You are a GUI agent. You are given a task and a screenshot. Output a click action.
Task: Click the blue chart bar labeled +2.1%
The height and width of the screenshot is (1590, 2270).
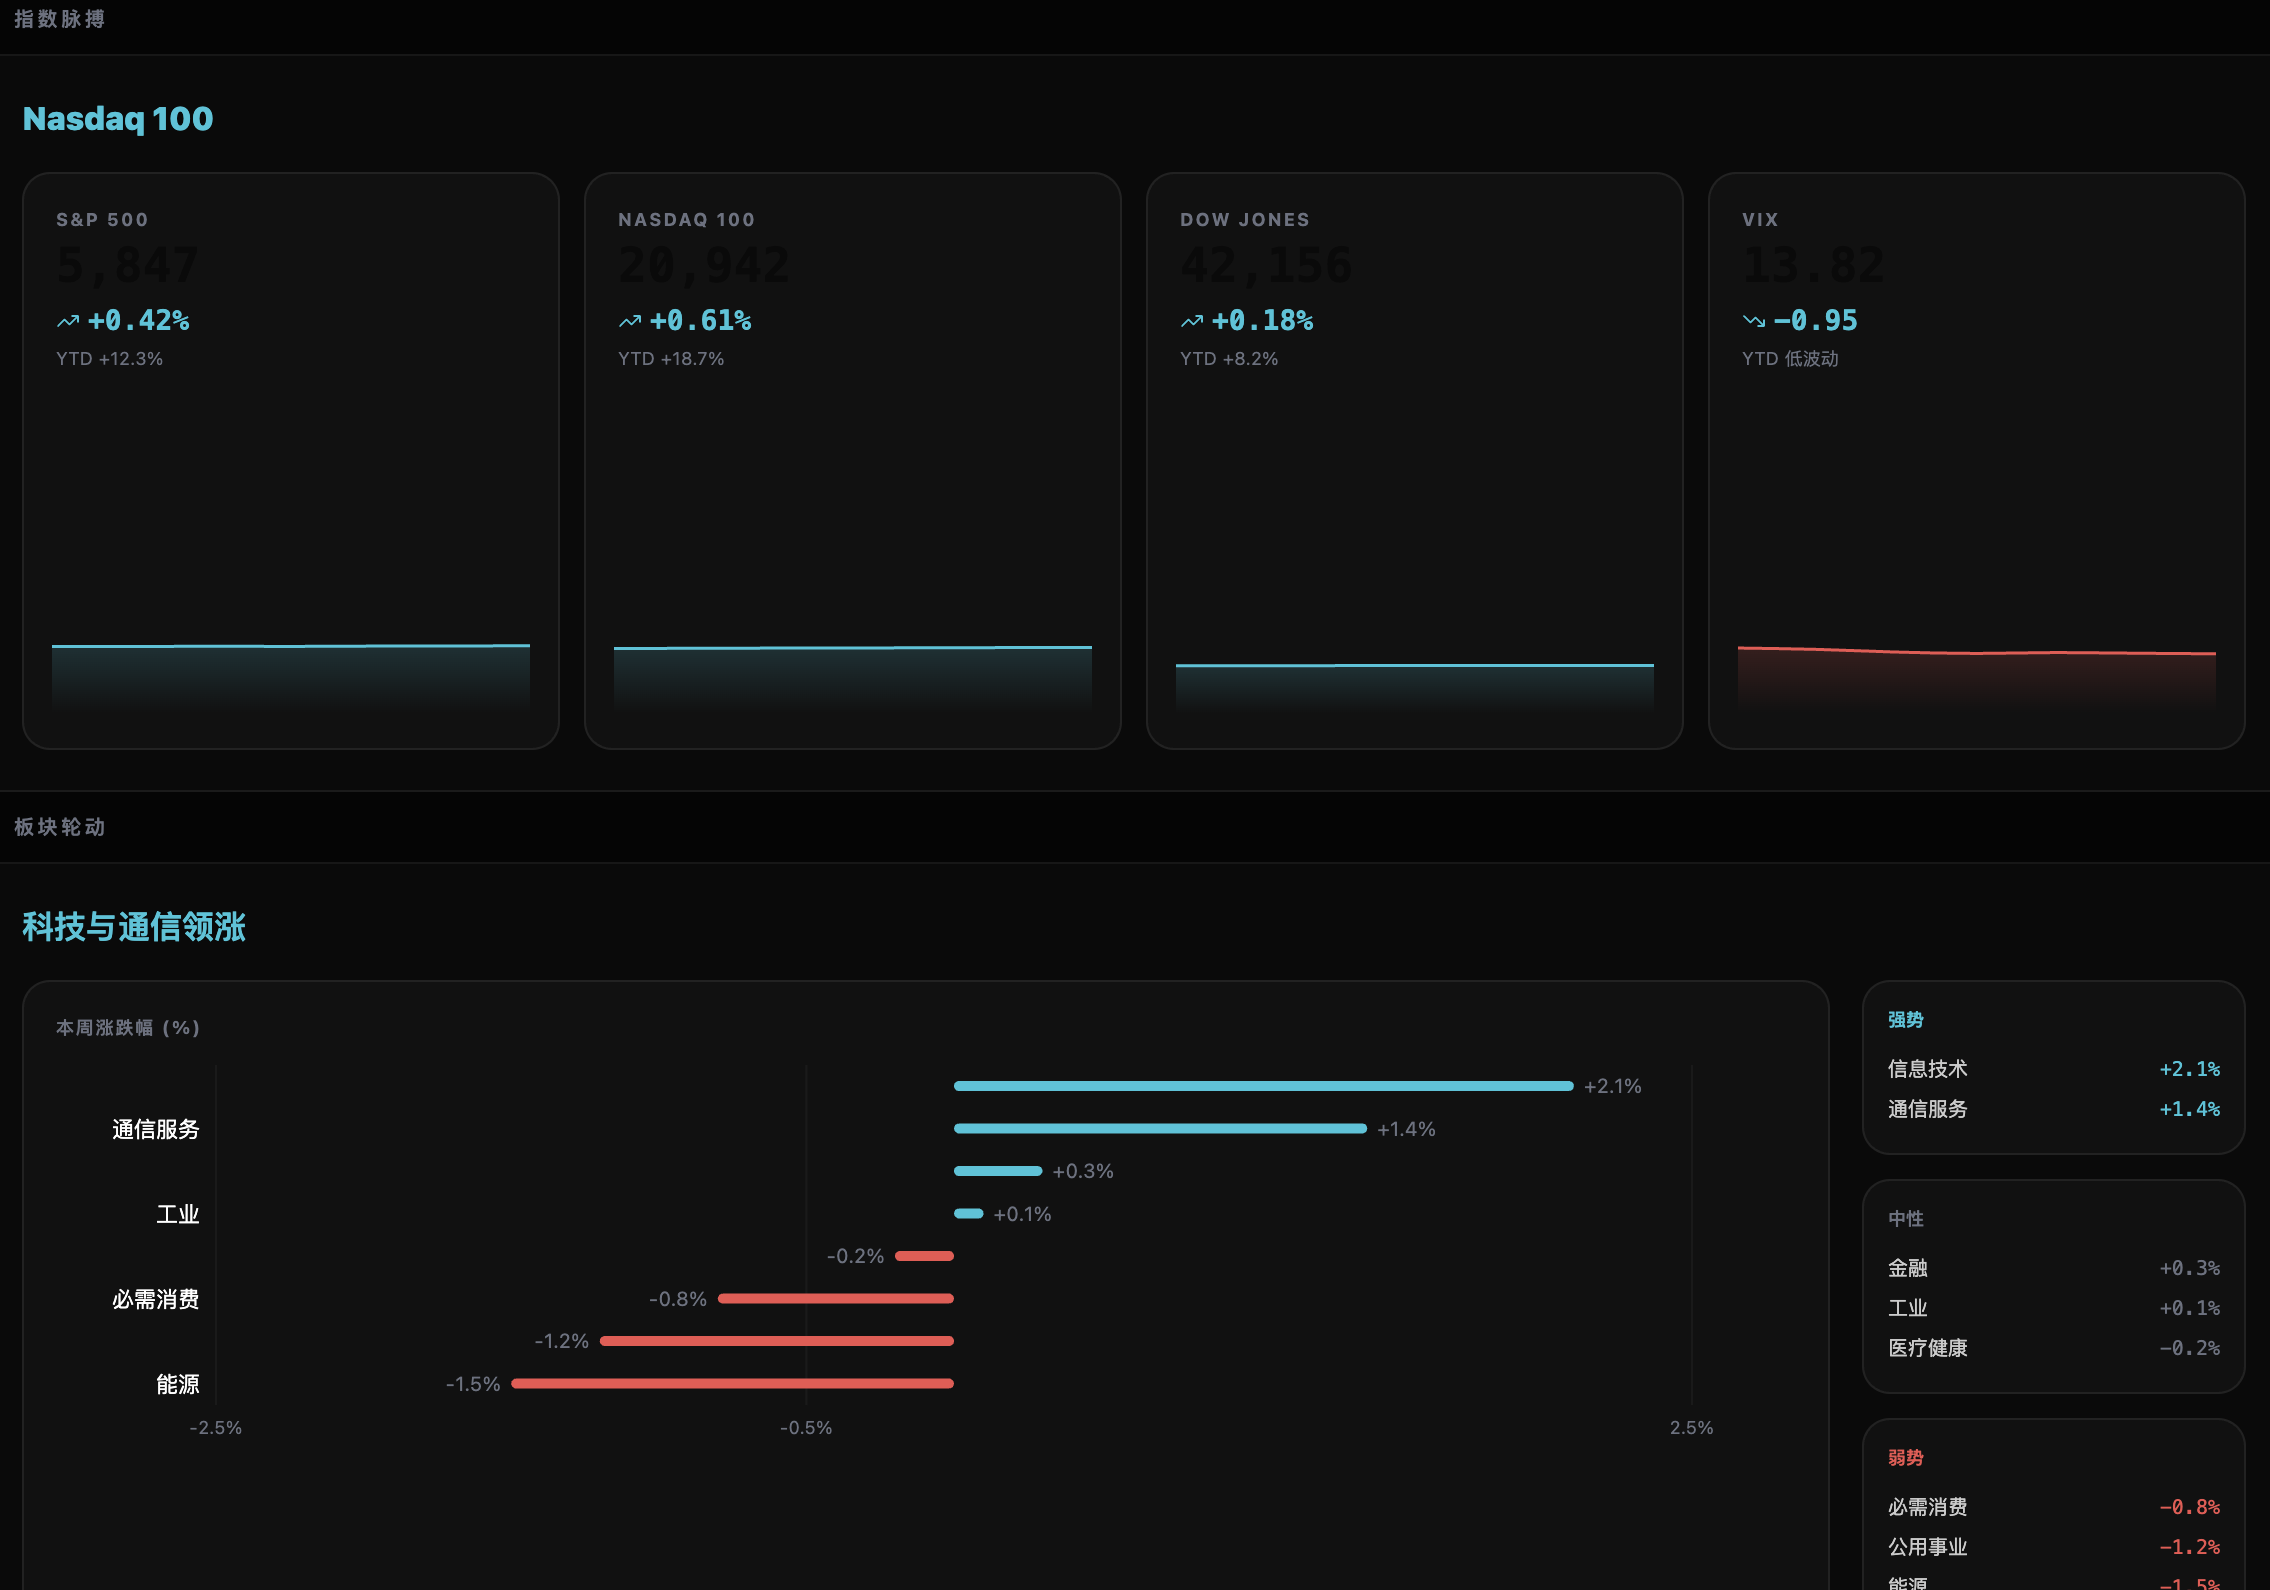pyautogui.click(x=1264, y=1086)
